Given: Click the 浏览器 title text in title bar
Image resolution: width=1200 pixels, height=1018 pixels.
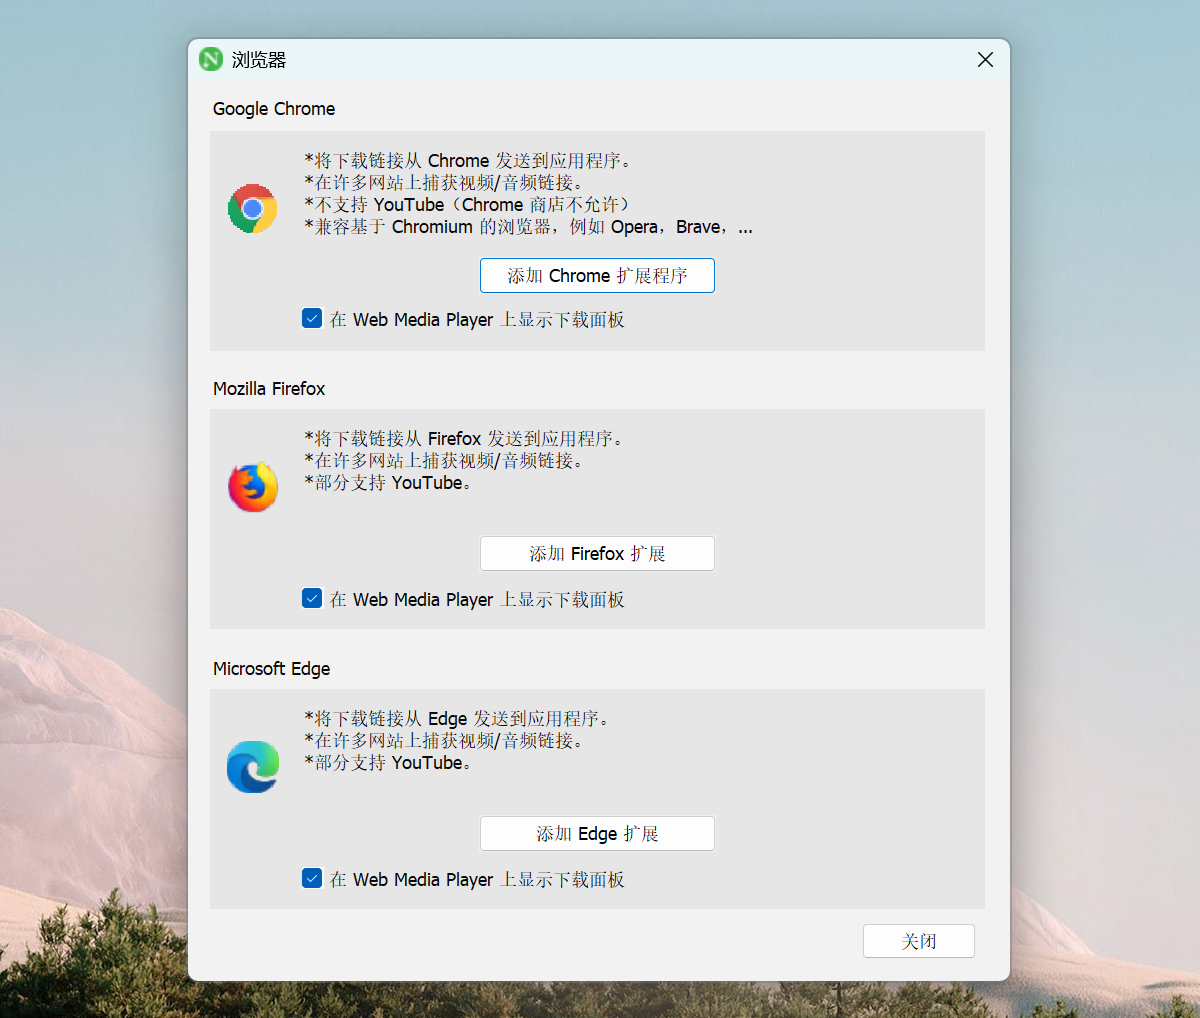Looking at the screenshot, I should [259, 60].
